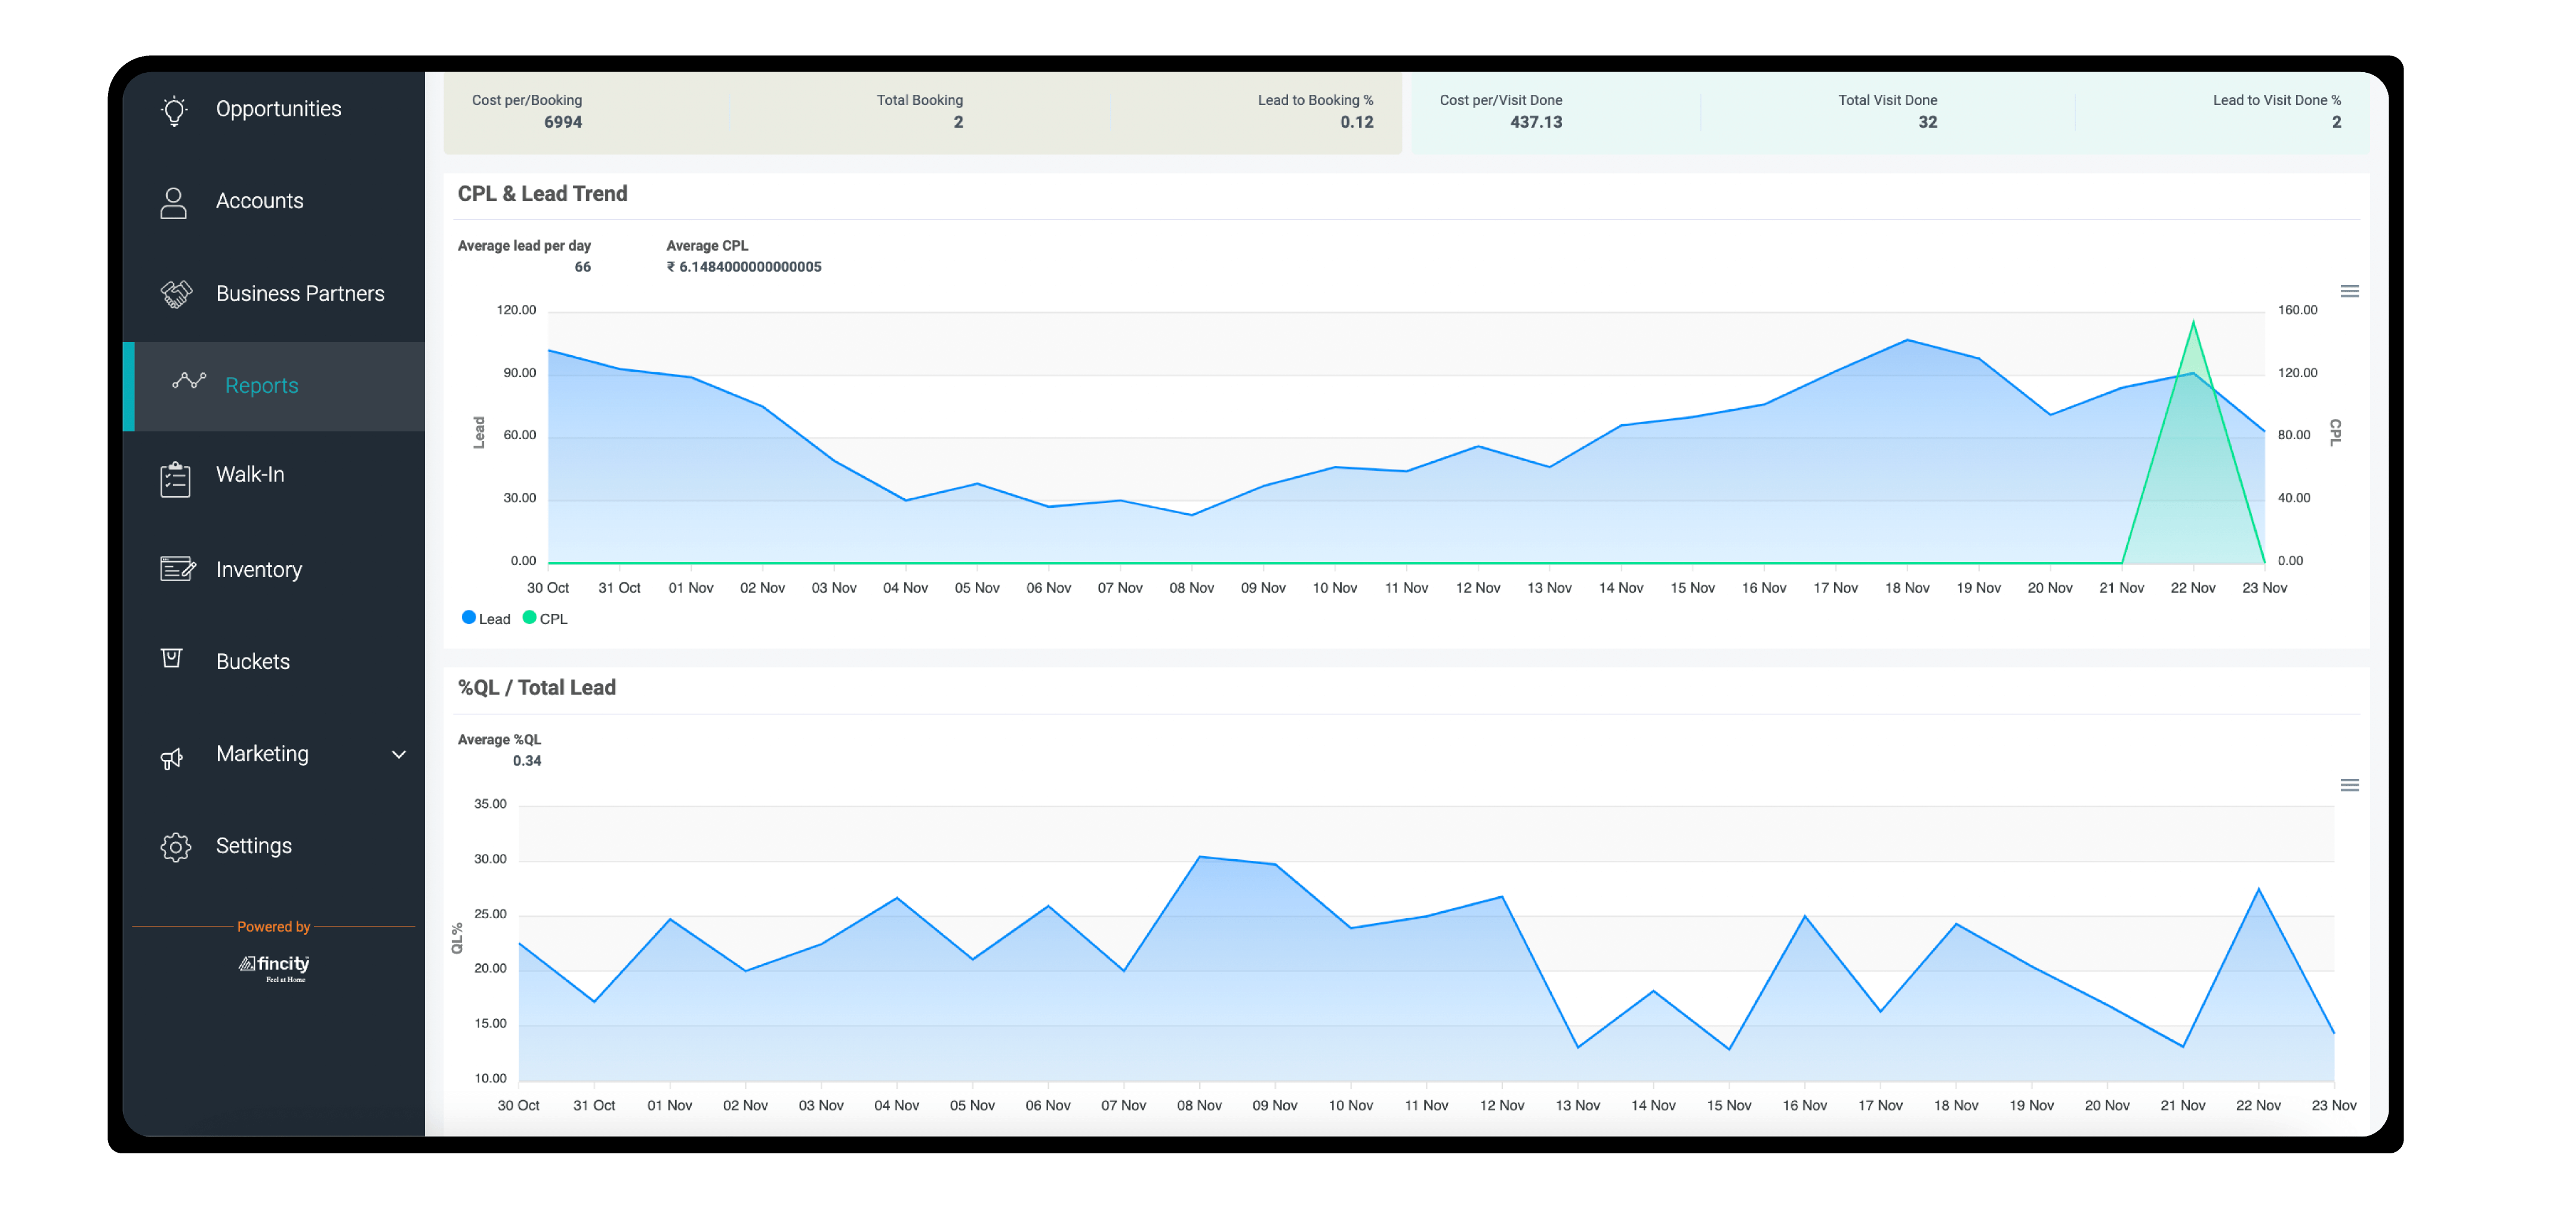Click the Average %QL value 0.34
The image size is (2576, 1210).
(x=527, y=761)
